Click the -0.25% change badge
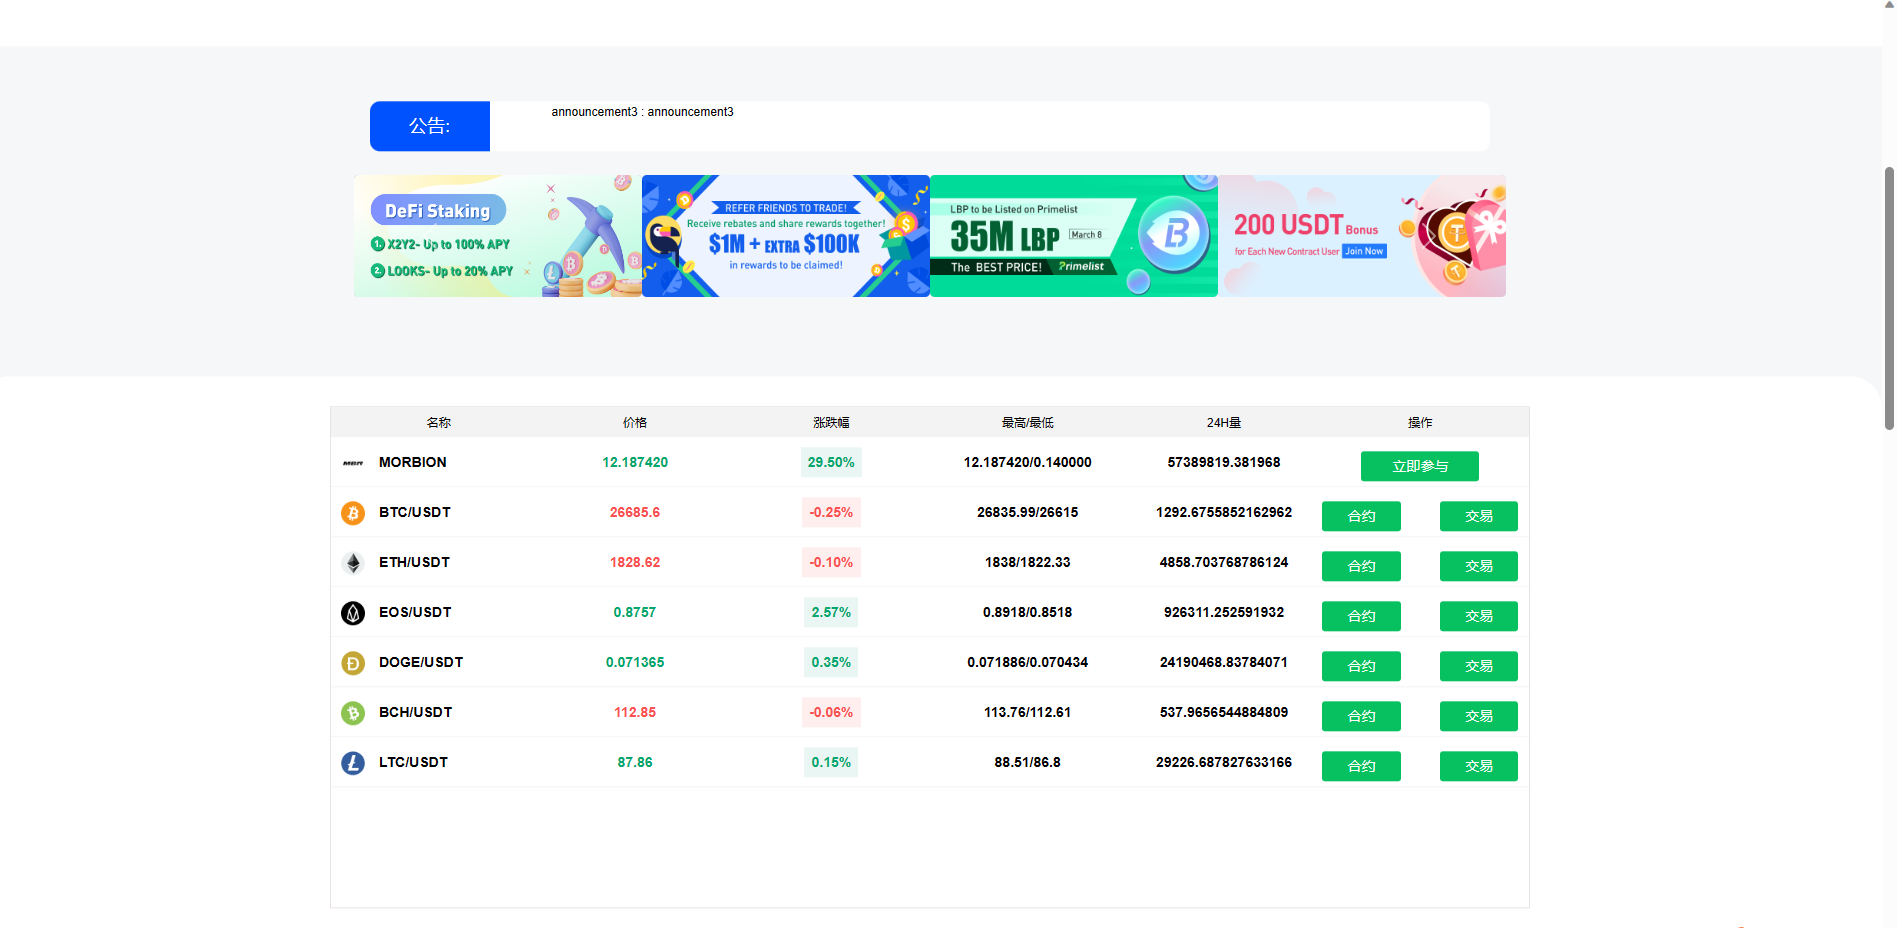The height and width of the screenshot is (928, 1897). pyautogui.click(x=831, y=512)
